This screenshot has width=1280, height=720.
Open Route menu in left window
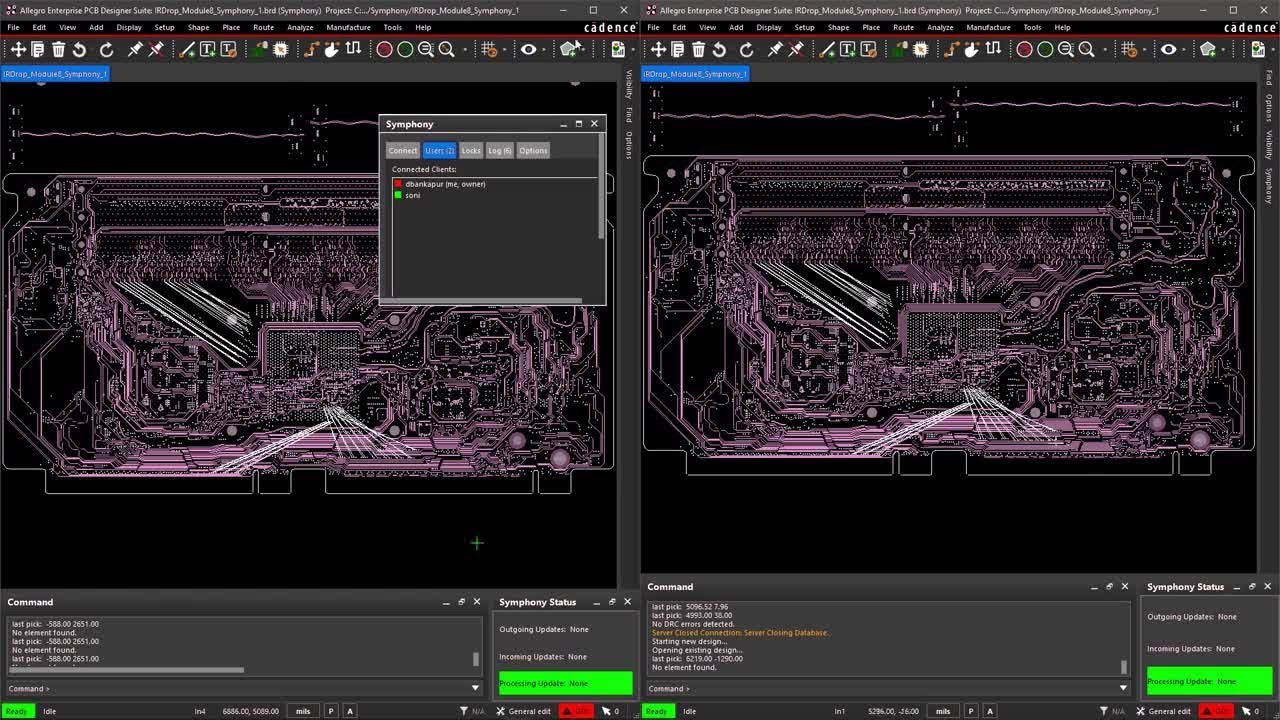(263, 27)
